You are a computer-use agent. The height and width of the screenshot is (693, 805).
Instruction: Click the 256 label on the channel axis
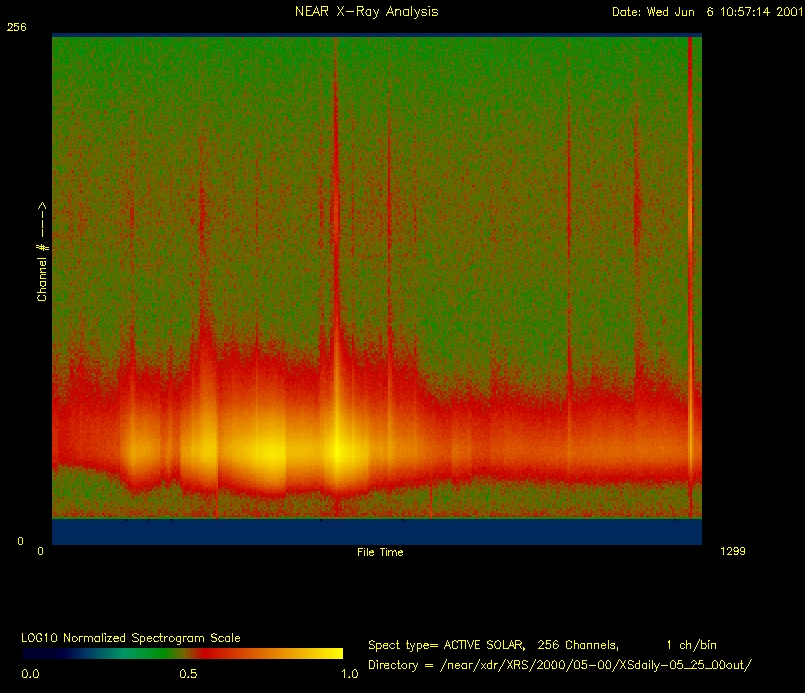(15, 30)
